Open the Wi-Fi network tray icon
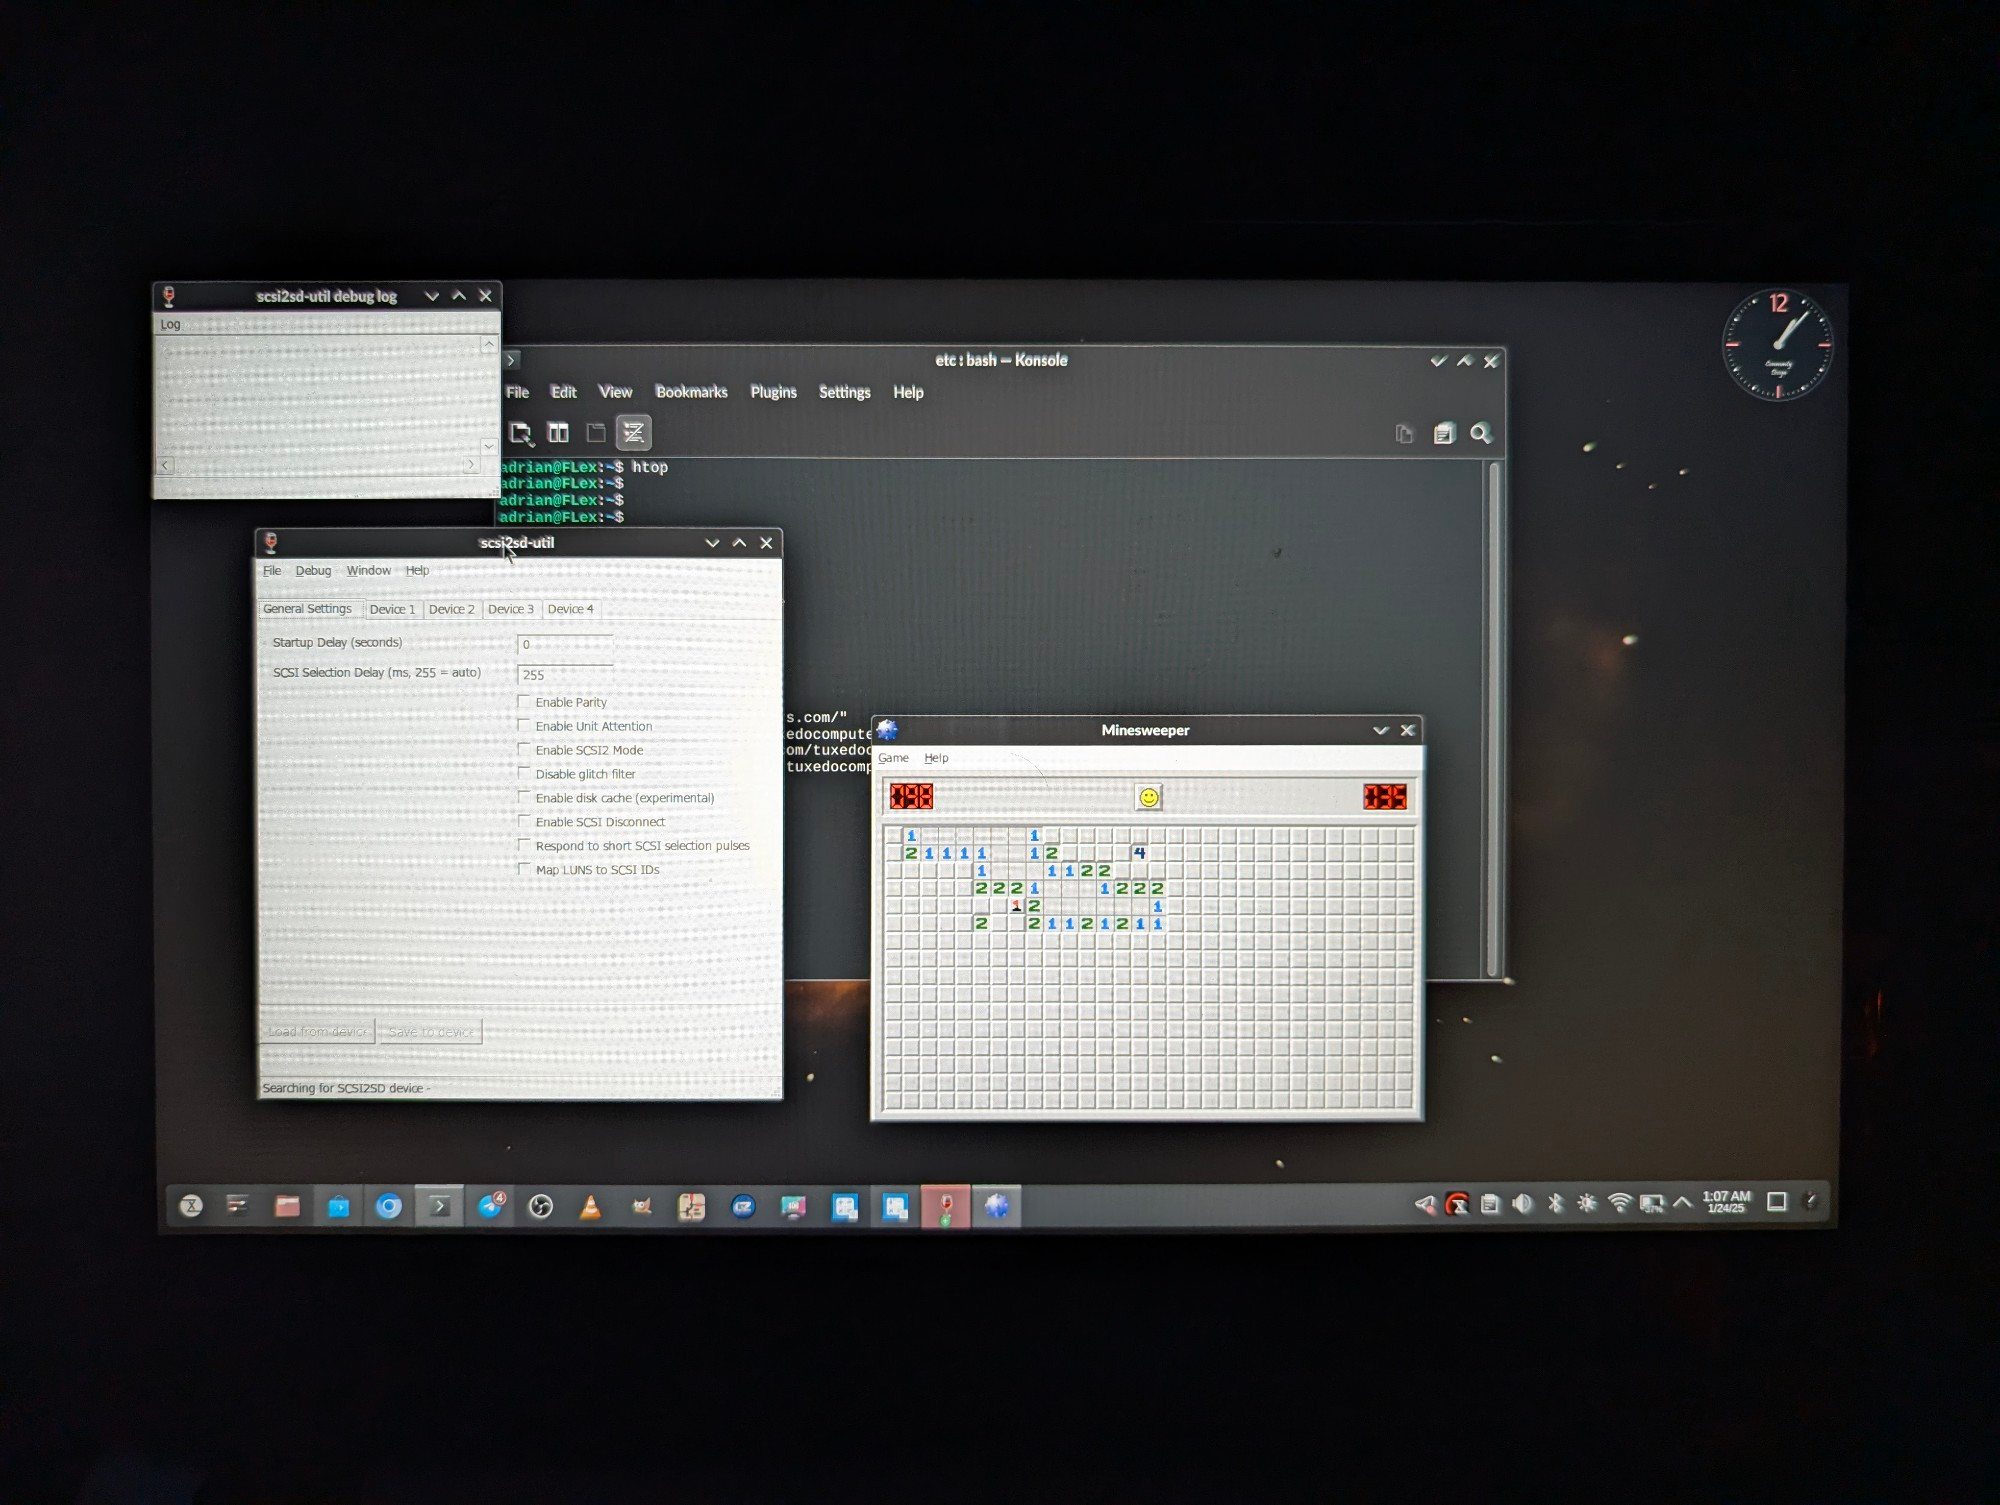Screen dimensions: 2000x1505 coord(1619,1203)
